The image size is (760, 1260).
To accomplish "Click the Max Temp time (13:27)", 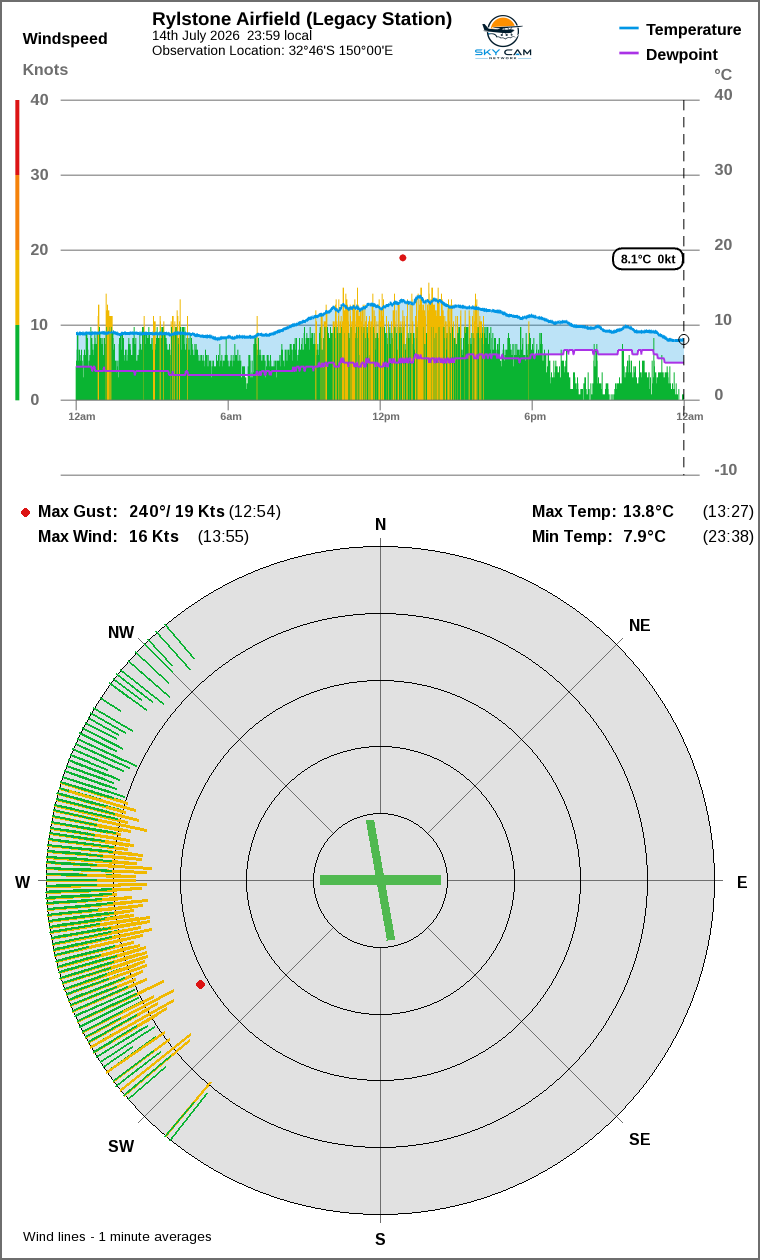I will click(x=728, y=511).
